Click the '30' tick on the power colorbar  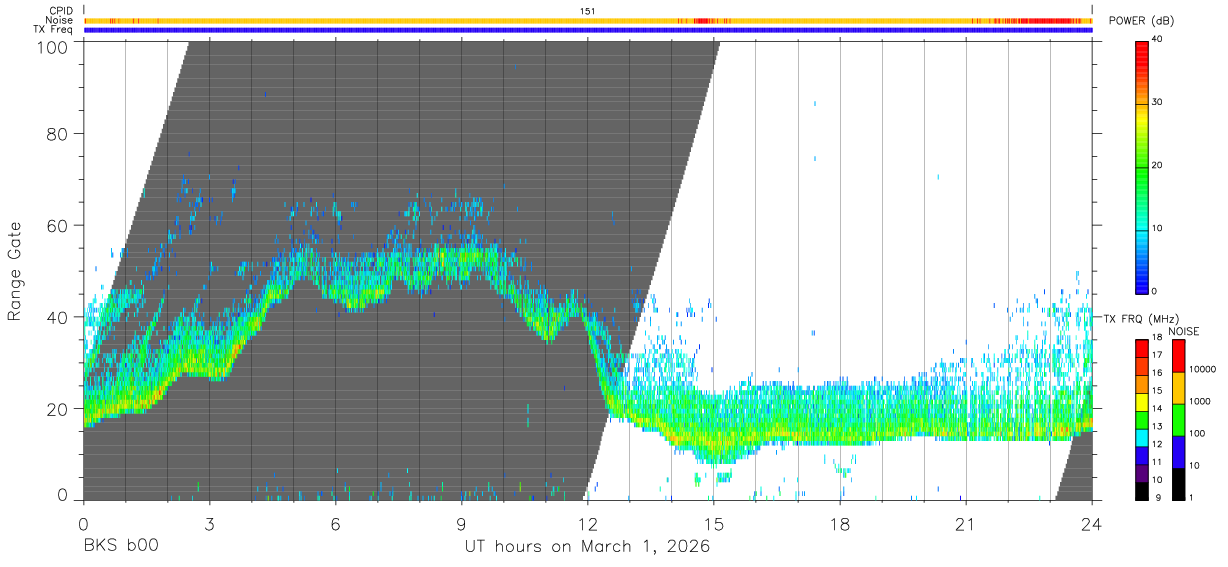pyautogui.click(x=1157, y=103)
